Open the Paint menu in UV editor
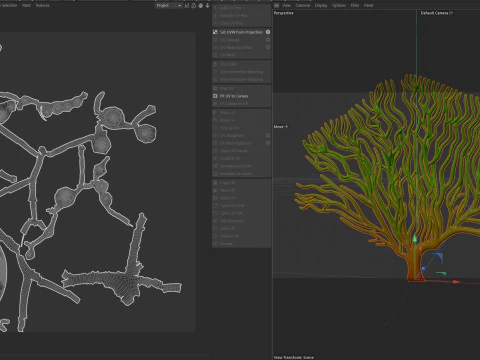 coord(26,5)
